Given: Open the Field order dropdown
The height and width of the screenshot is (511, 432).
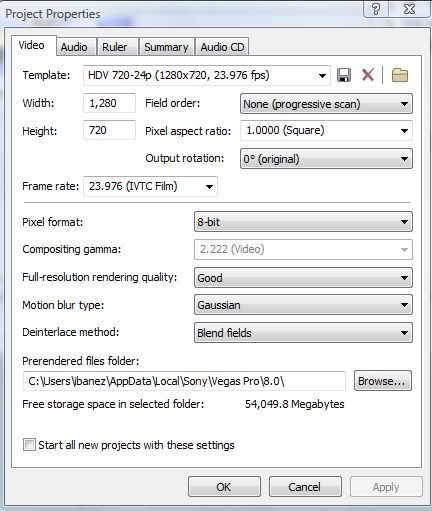Looking at the screenshot, I should click(x=326, y=104).
